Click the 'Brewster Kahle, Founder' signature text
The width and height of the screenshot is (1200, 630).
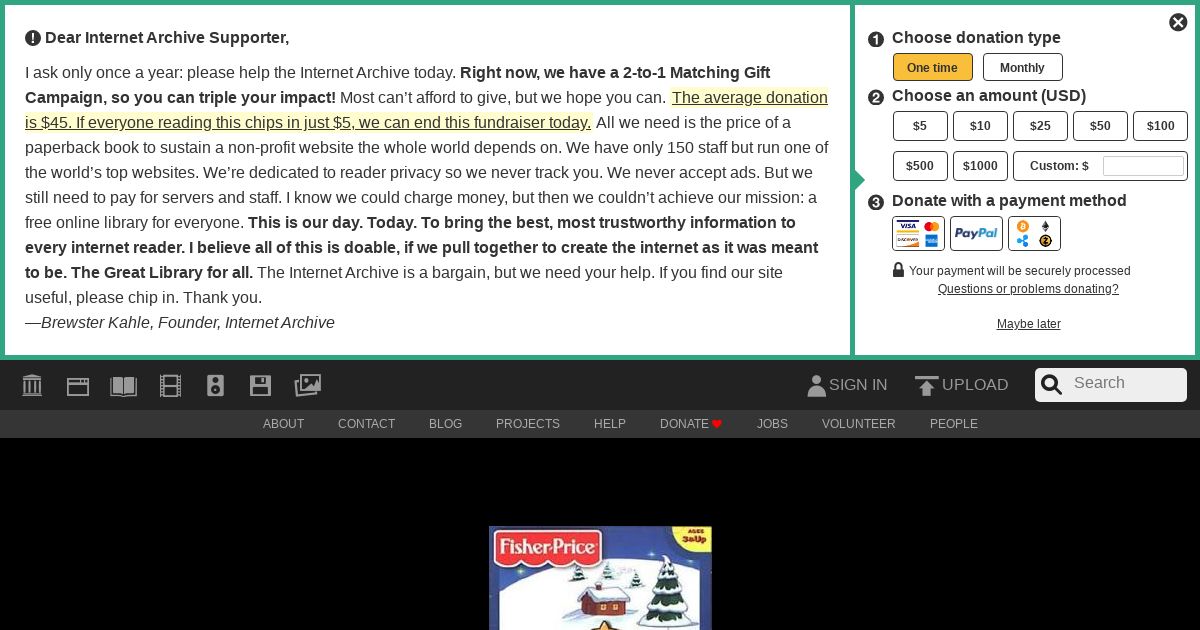click(x=180, y=323)
